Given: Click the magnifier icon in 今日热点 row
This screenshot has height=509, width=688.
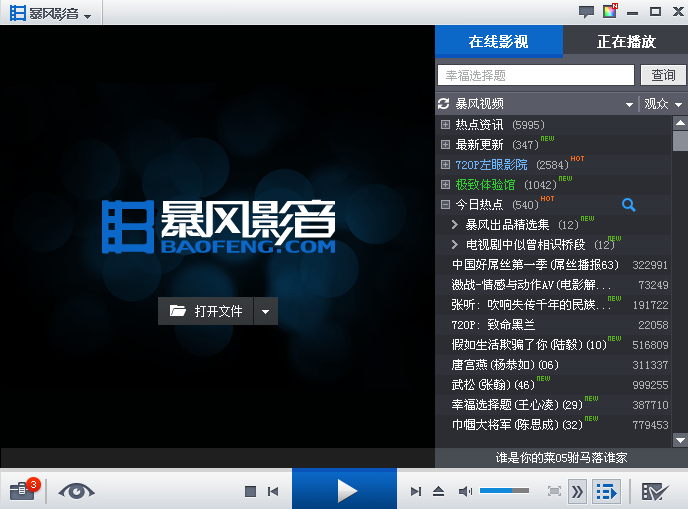Looking at the screenshot, I should [x=629, y=204].
